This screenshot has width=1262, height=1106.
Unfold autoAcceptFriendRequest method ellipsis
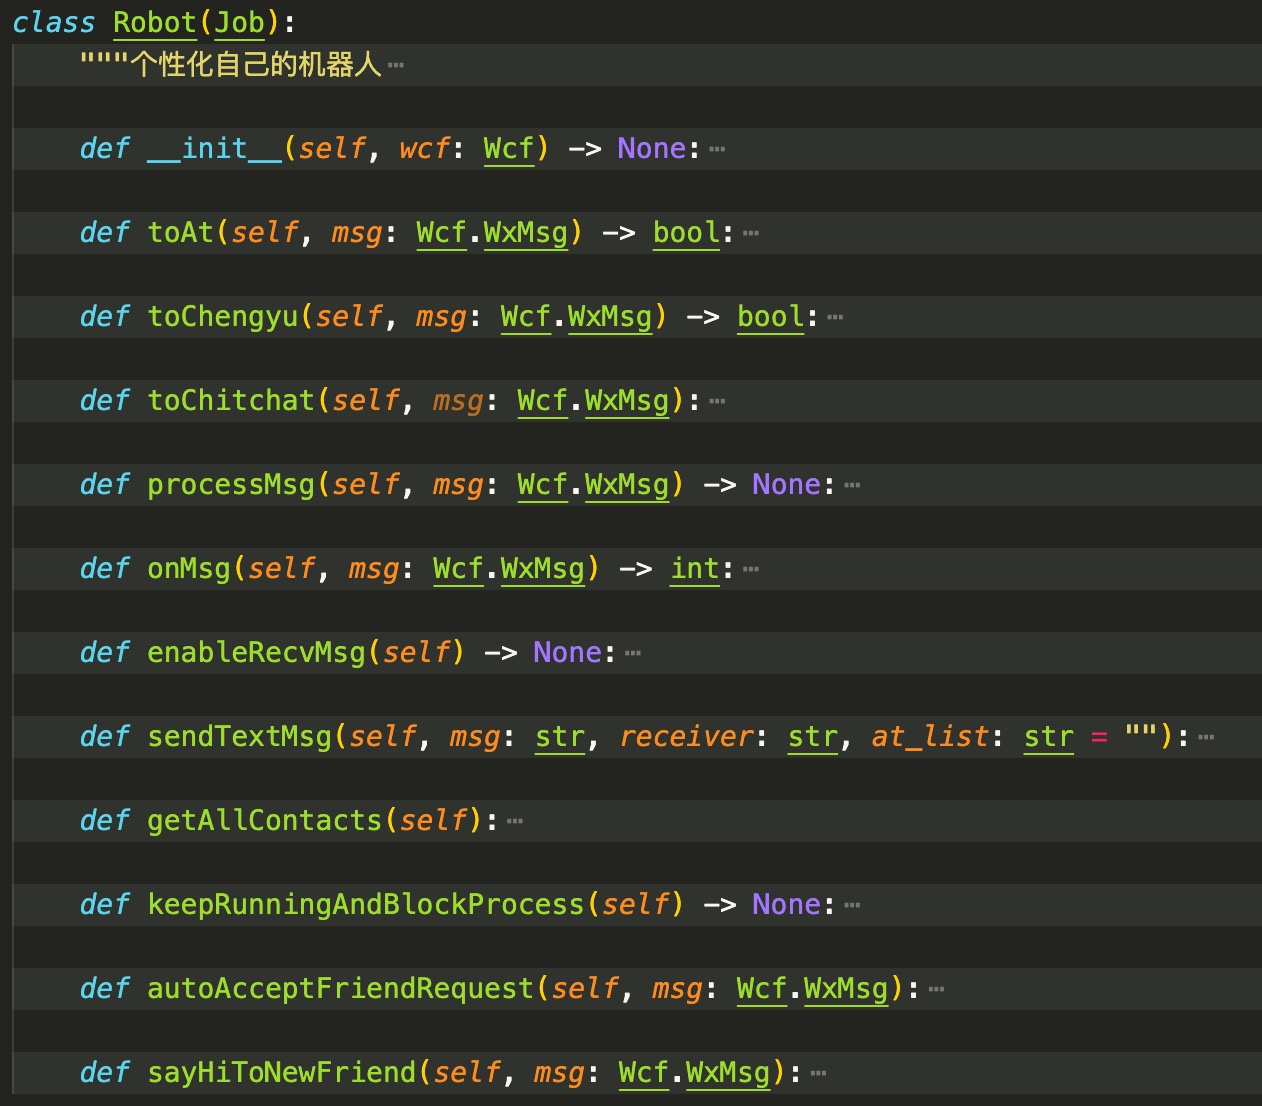[x=936, y=990]
